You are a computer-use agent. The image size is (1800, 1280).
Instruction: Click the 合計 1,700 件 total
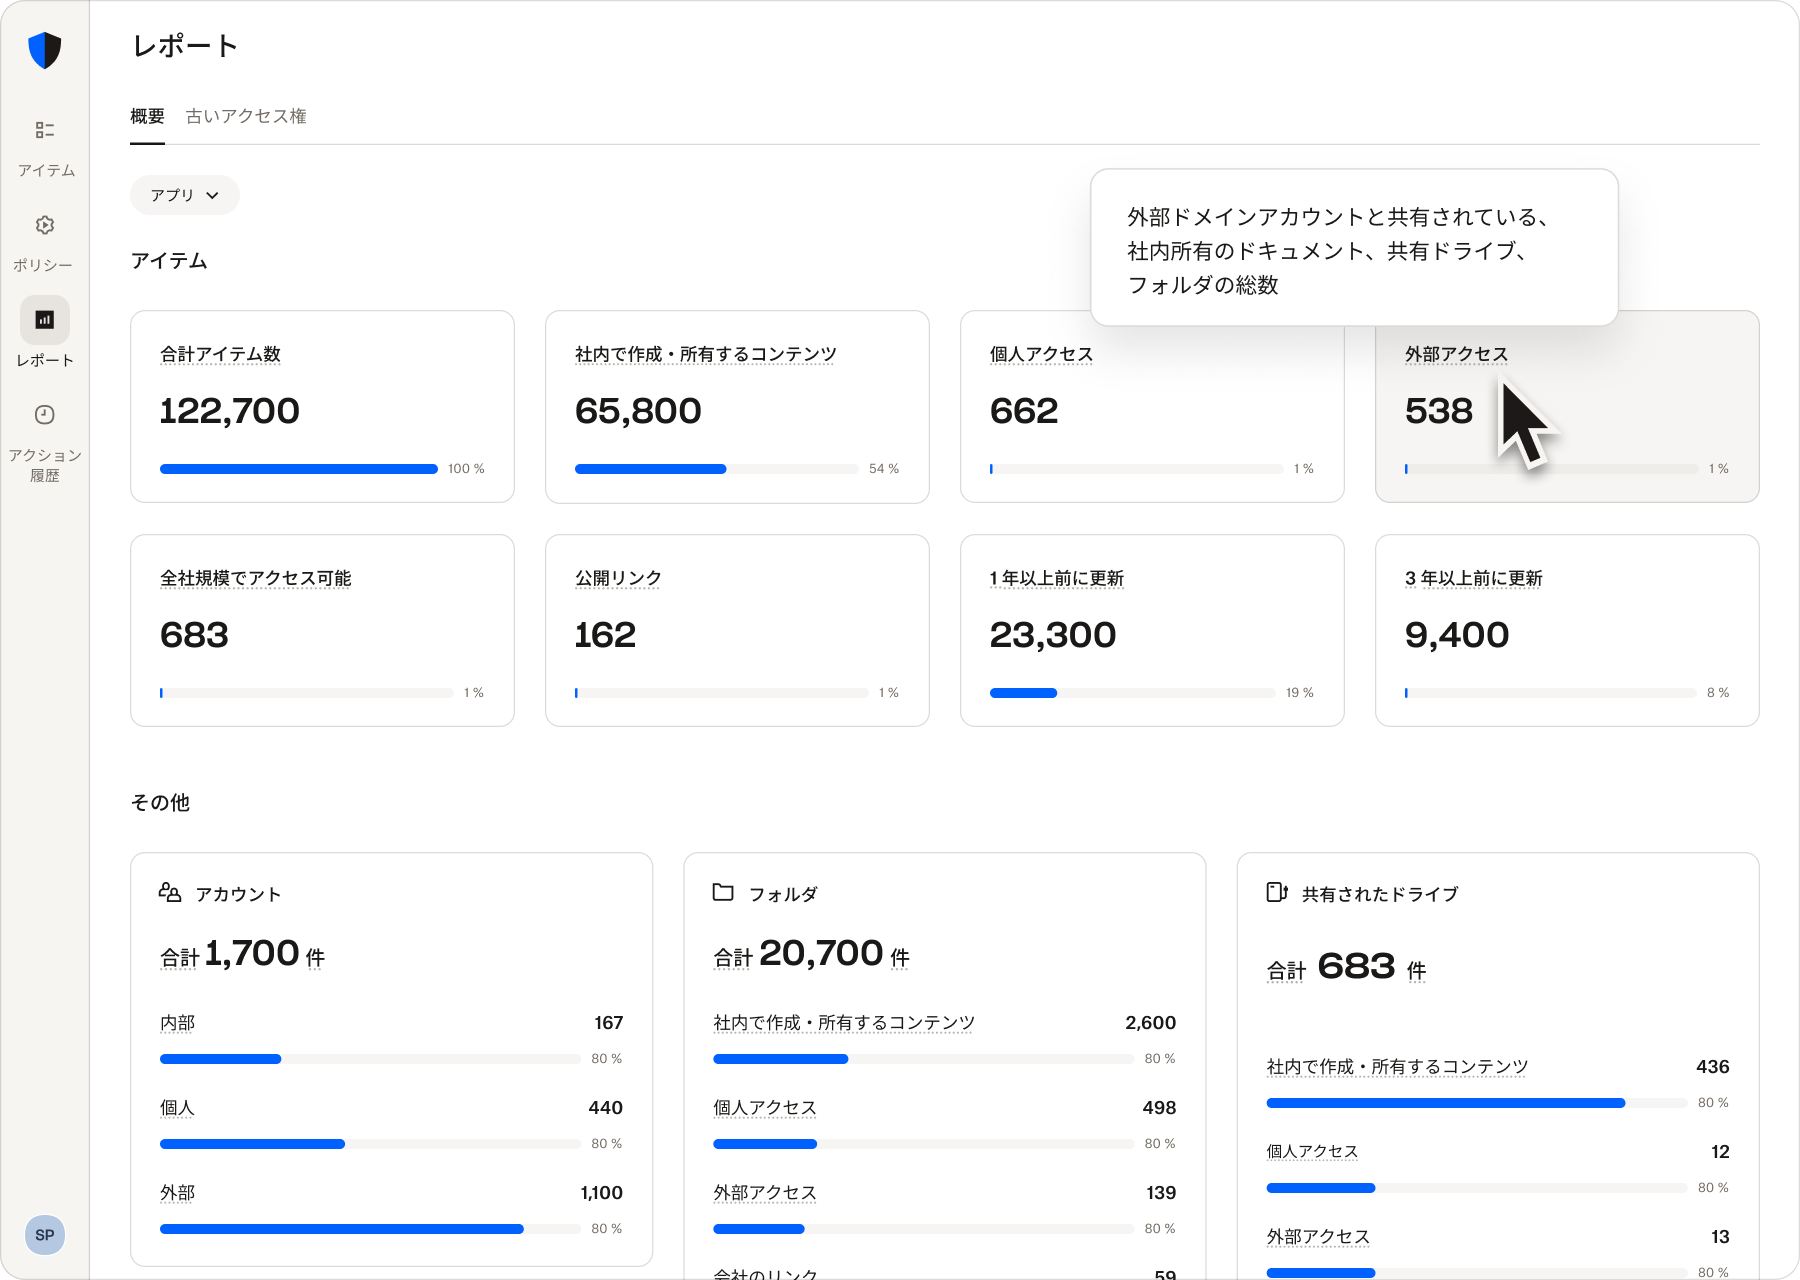point(242,954)
